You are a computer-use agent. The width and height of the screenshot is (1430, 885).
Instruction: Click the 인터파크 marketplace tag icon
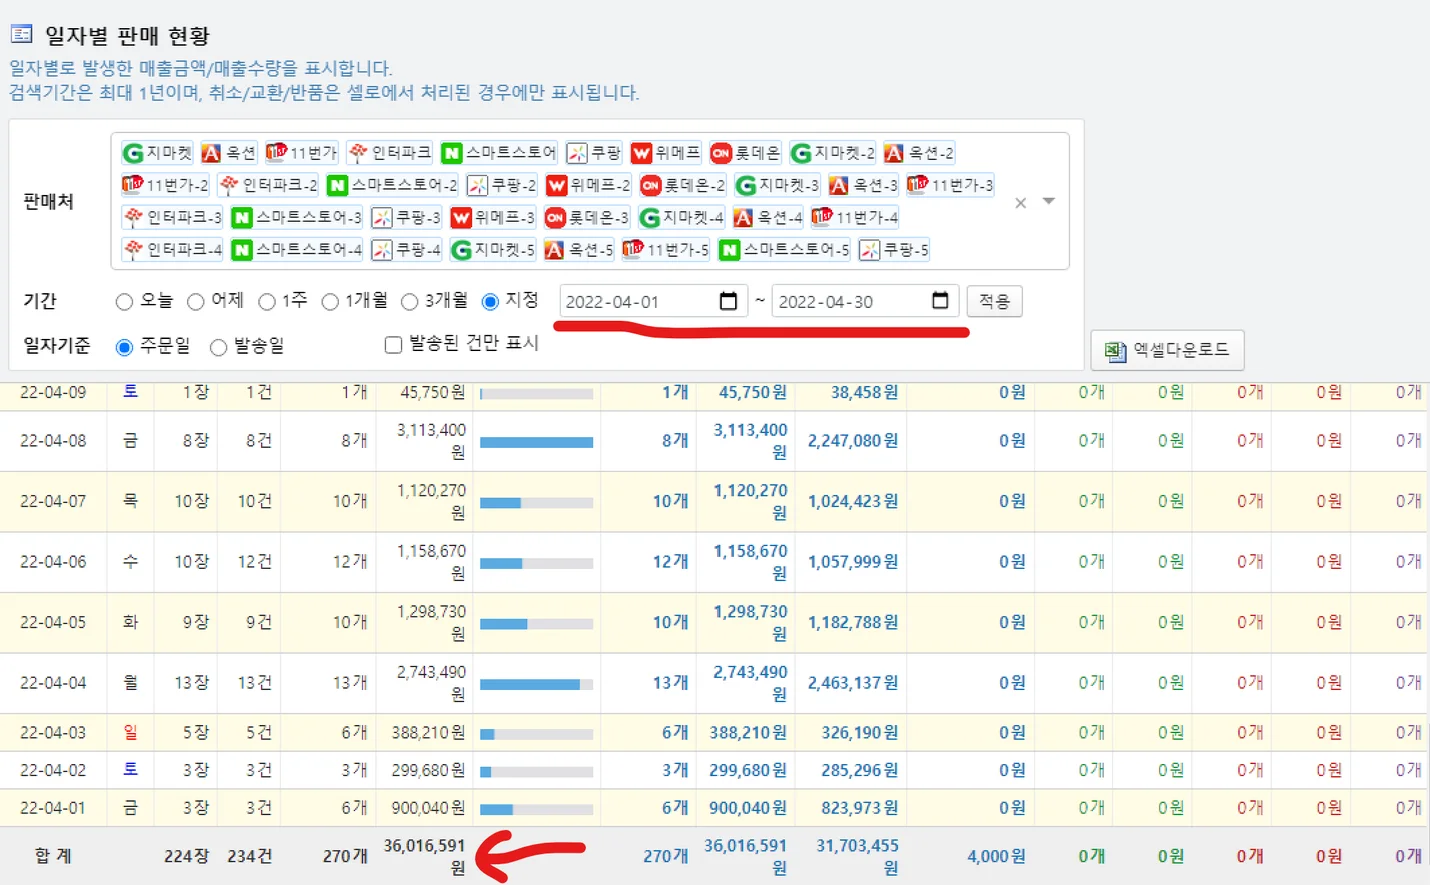pyautogui.click(x=358, y=153)
